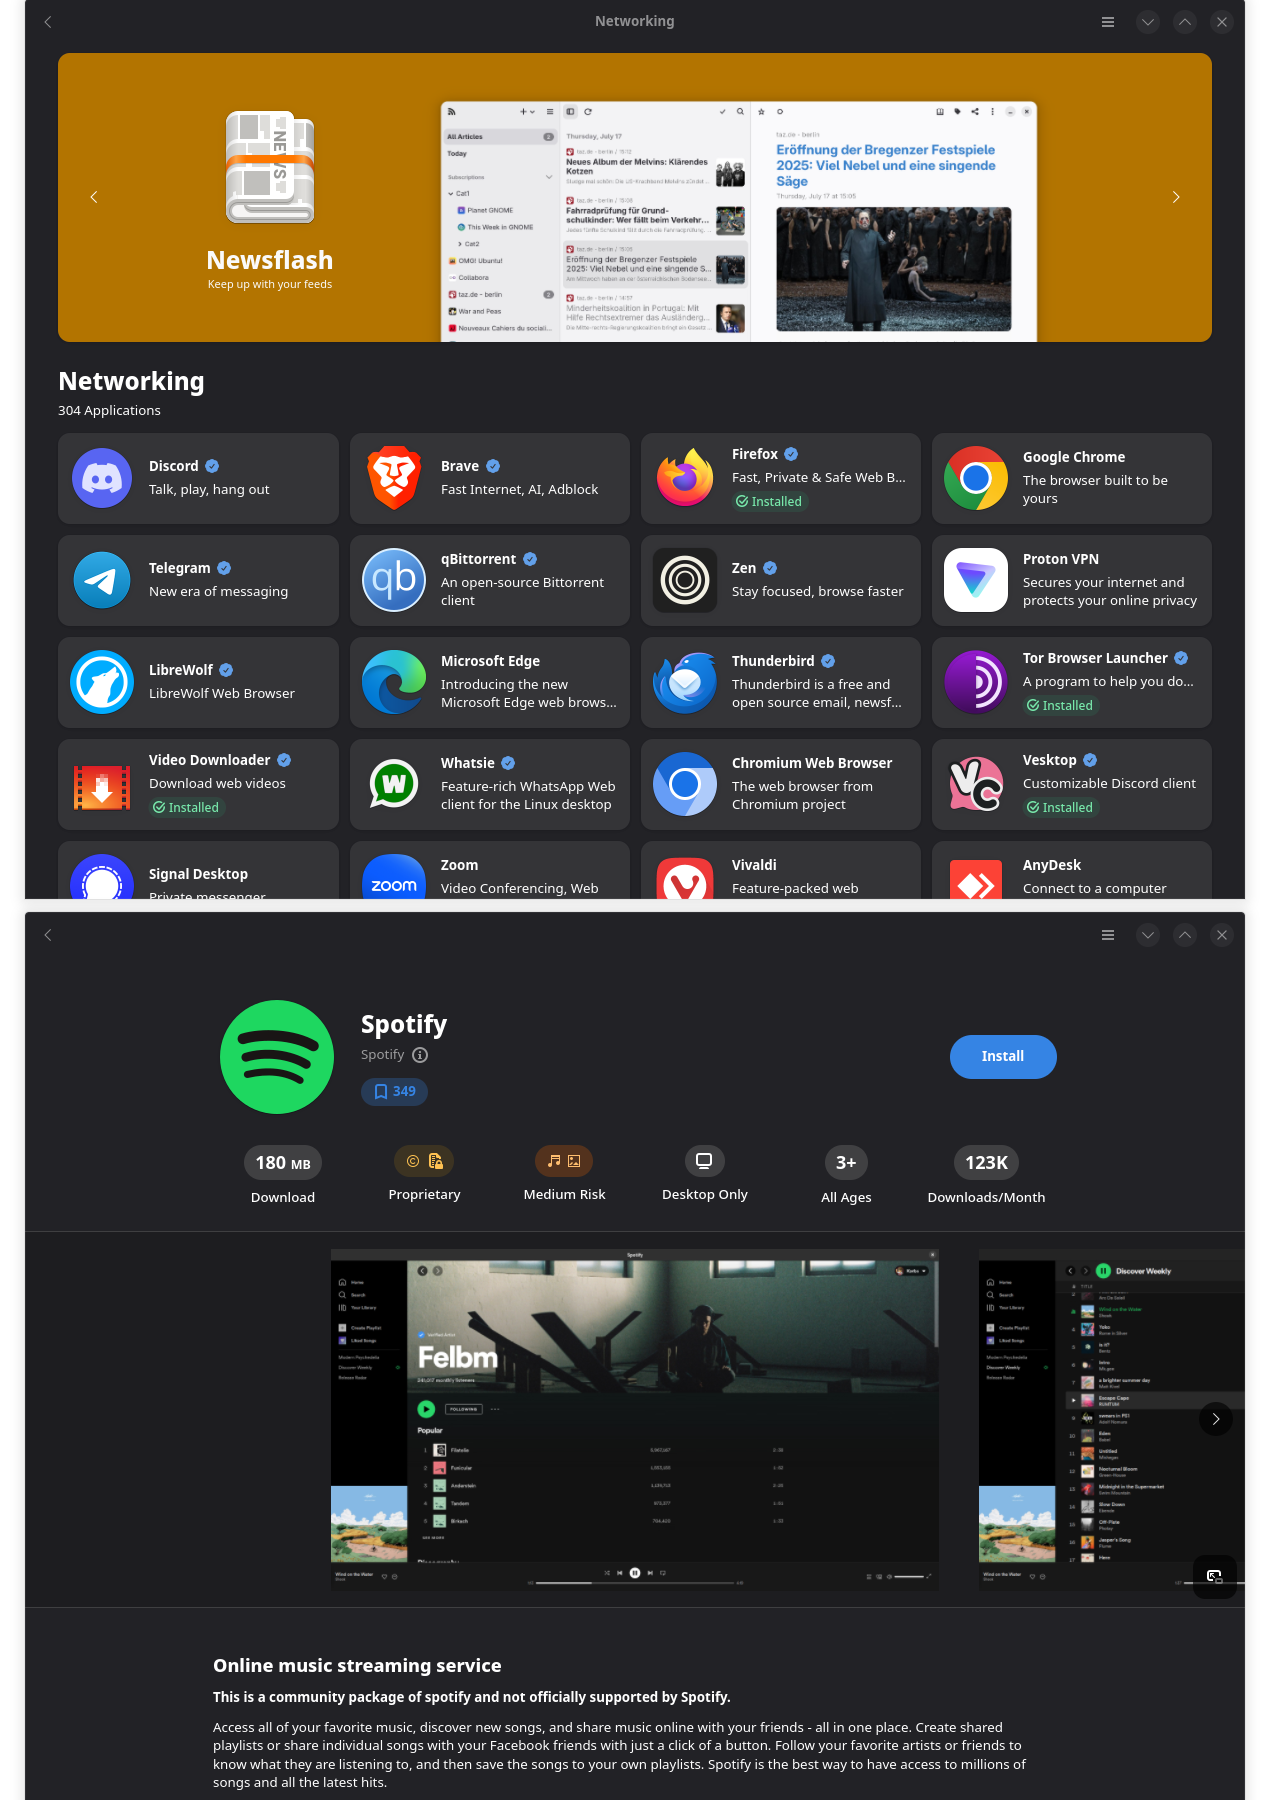Open the Felbm Spotify screenshot
Screen dimensions: 1270x1800
[x=635, y=1419]
